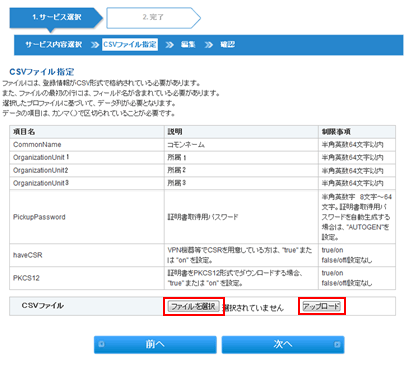413x375 pixels.
Task: Select the OrganizationUnit2 cell
Action: (87, 170)
